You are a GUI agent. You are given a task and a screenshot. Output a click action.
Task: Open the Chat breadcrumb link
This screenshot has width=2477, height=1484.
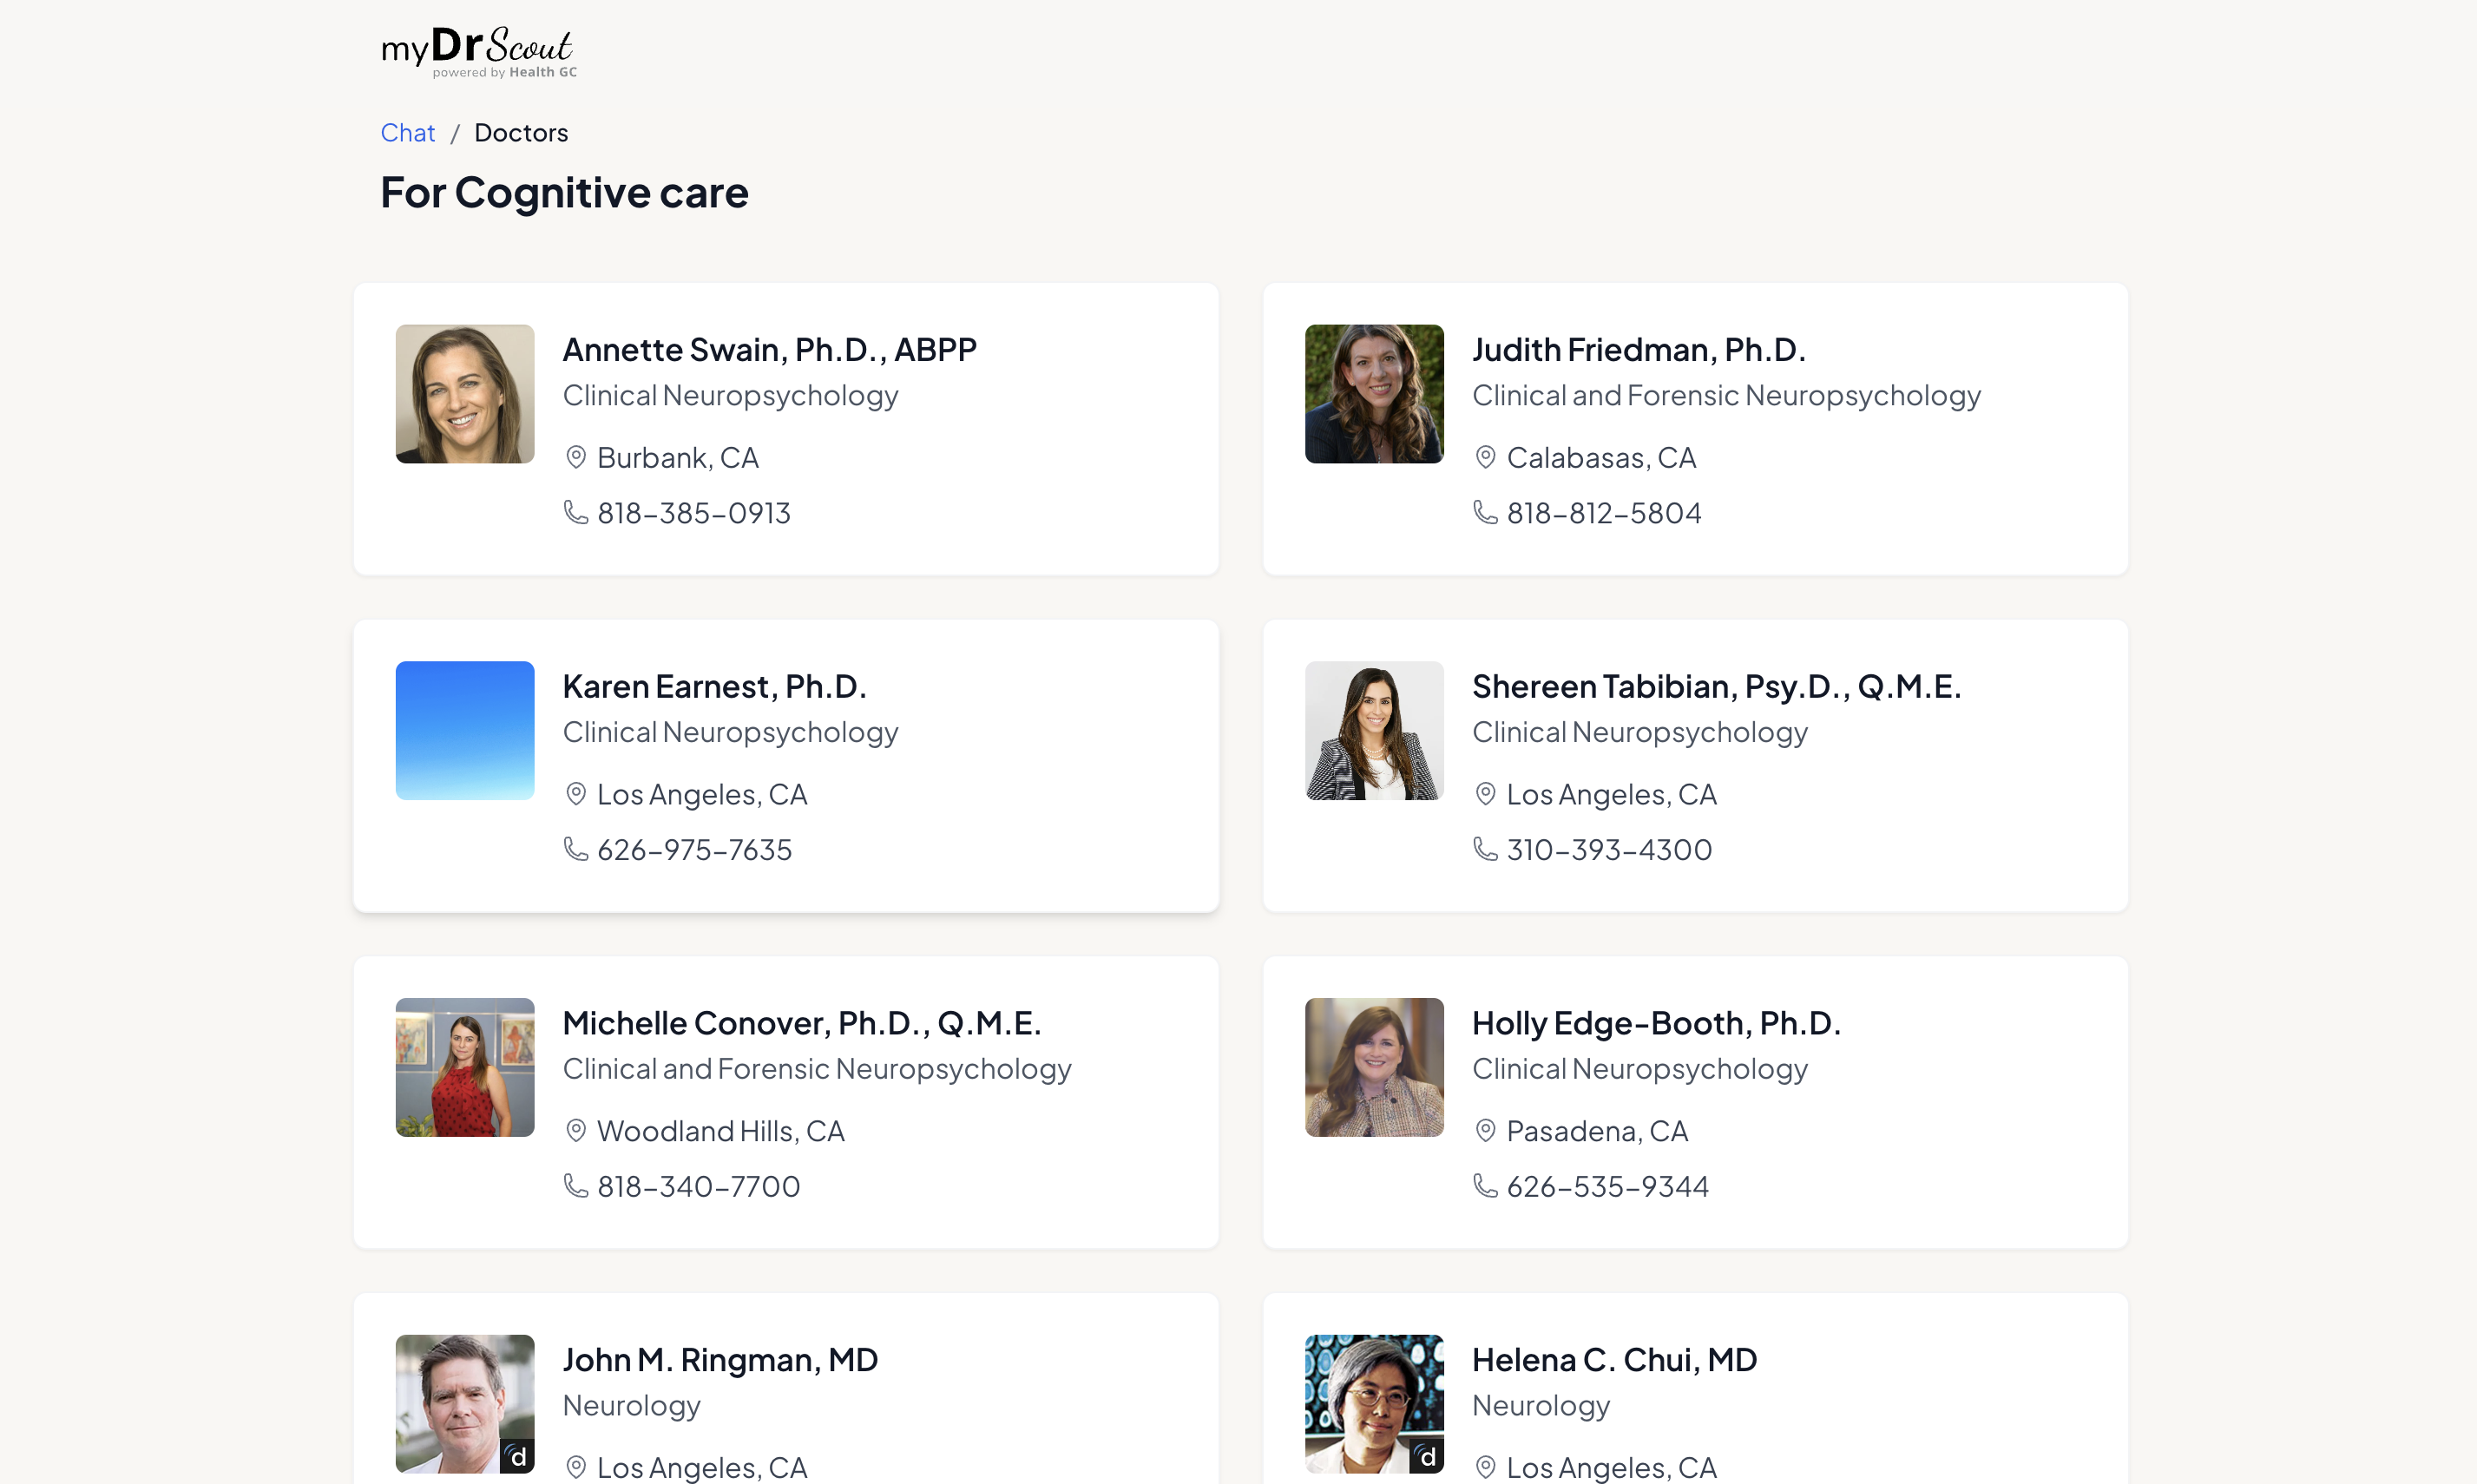click(x=407, y=133)
